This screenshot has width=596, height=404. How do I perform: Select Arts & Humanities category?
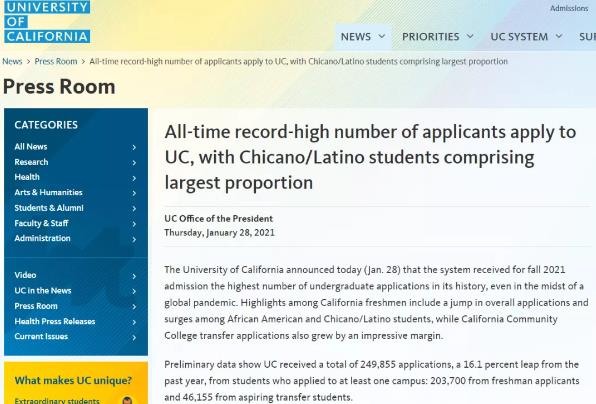(48, 192)
